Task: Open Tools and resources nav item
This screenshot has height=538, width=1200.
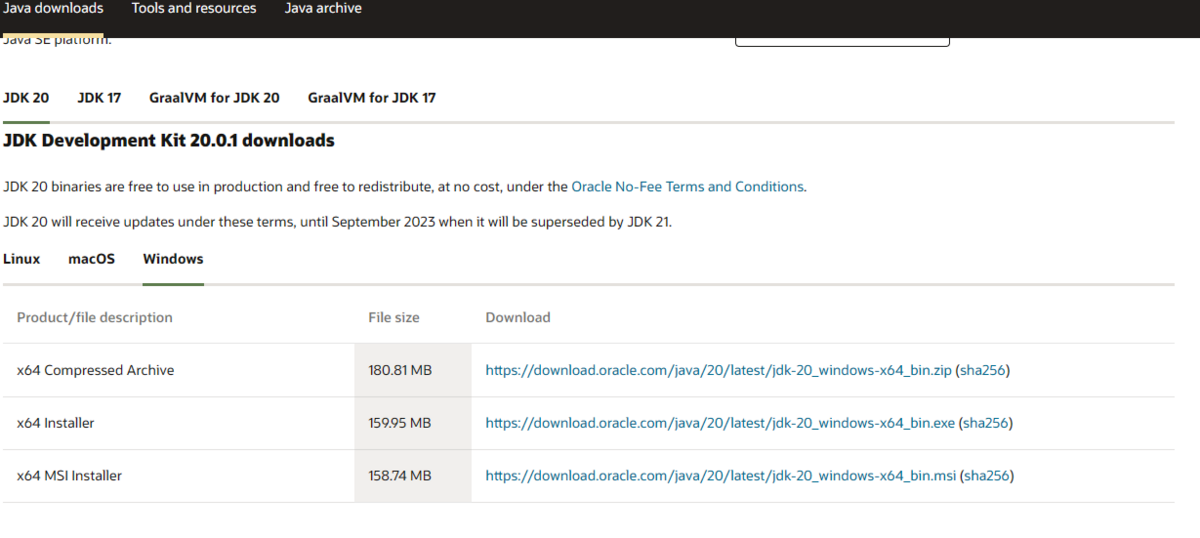Action: 194,8
